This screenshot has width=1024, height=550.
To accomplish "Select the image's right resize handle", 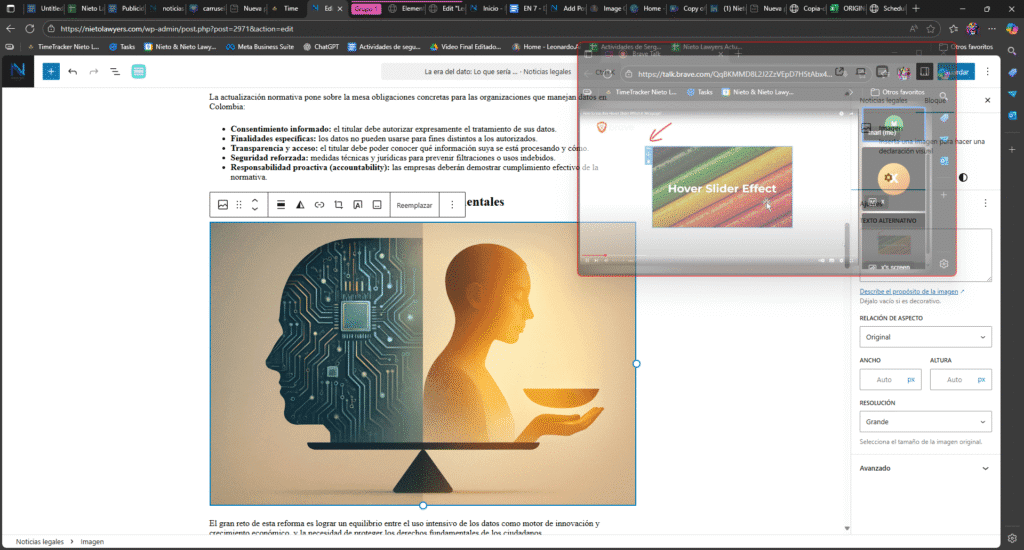I will [x=636, y=364].
